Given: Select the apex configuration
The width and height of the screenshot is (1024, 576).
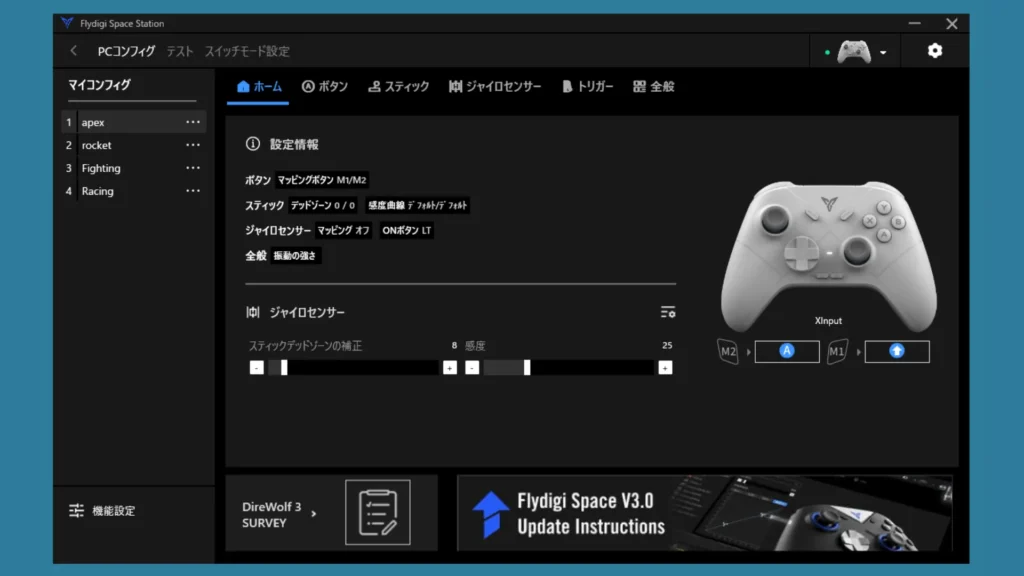Looking at the screenshot, I should (x=134, y=122).
